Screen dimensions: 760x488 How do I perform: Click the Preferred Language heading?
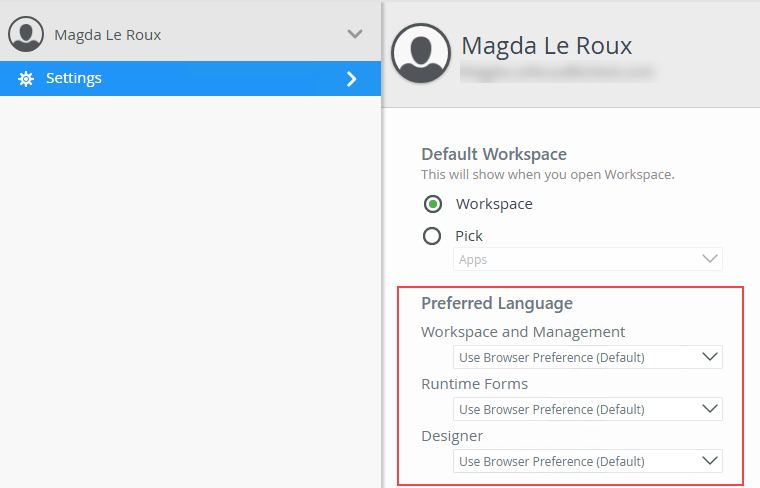tap(497, 303)
